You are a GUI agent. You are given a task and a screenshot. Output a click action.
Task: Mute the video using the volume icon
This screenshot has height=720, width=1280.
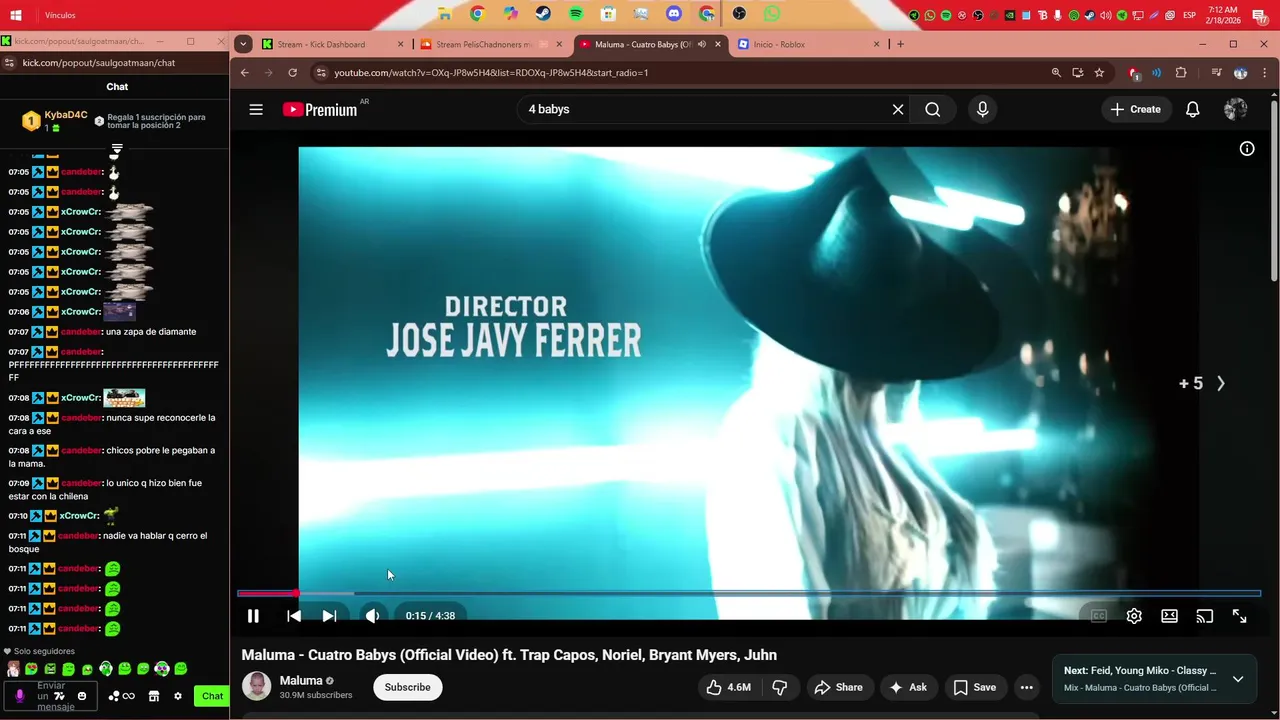[x=372, y=616]
